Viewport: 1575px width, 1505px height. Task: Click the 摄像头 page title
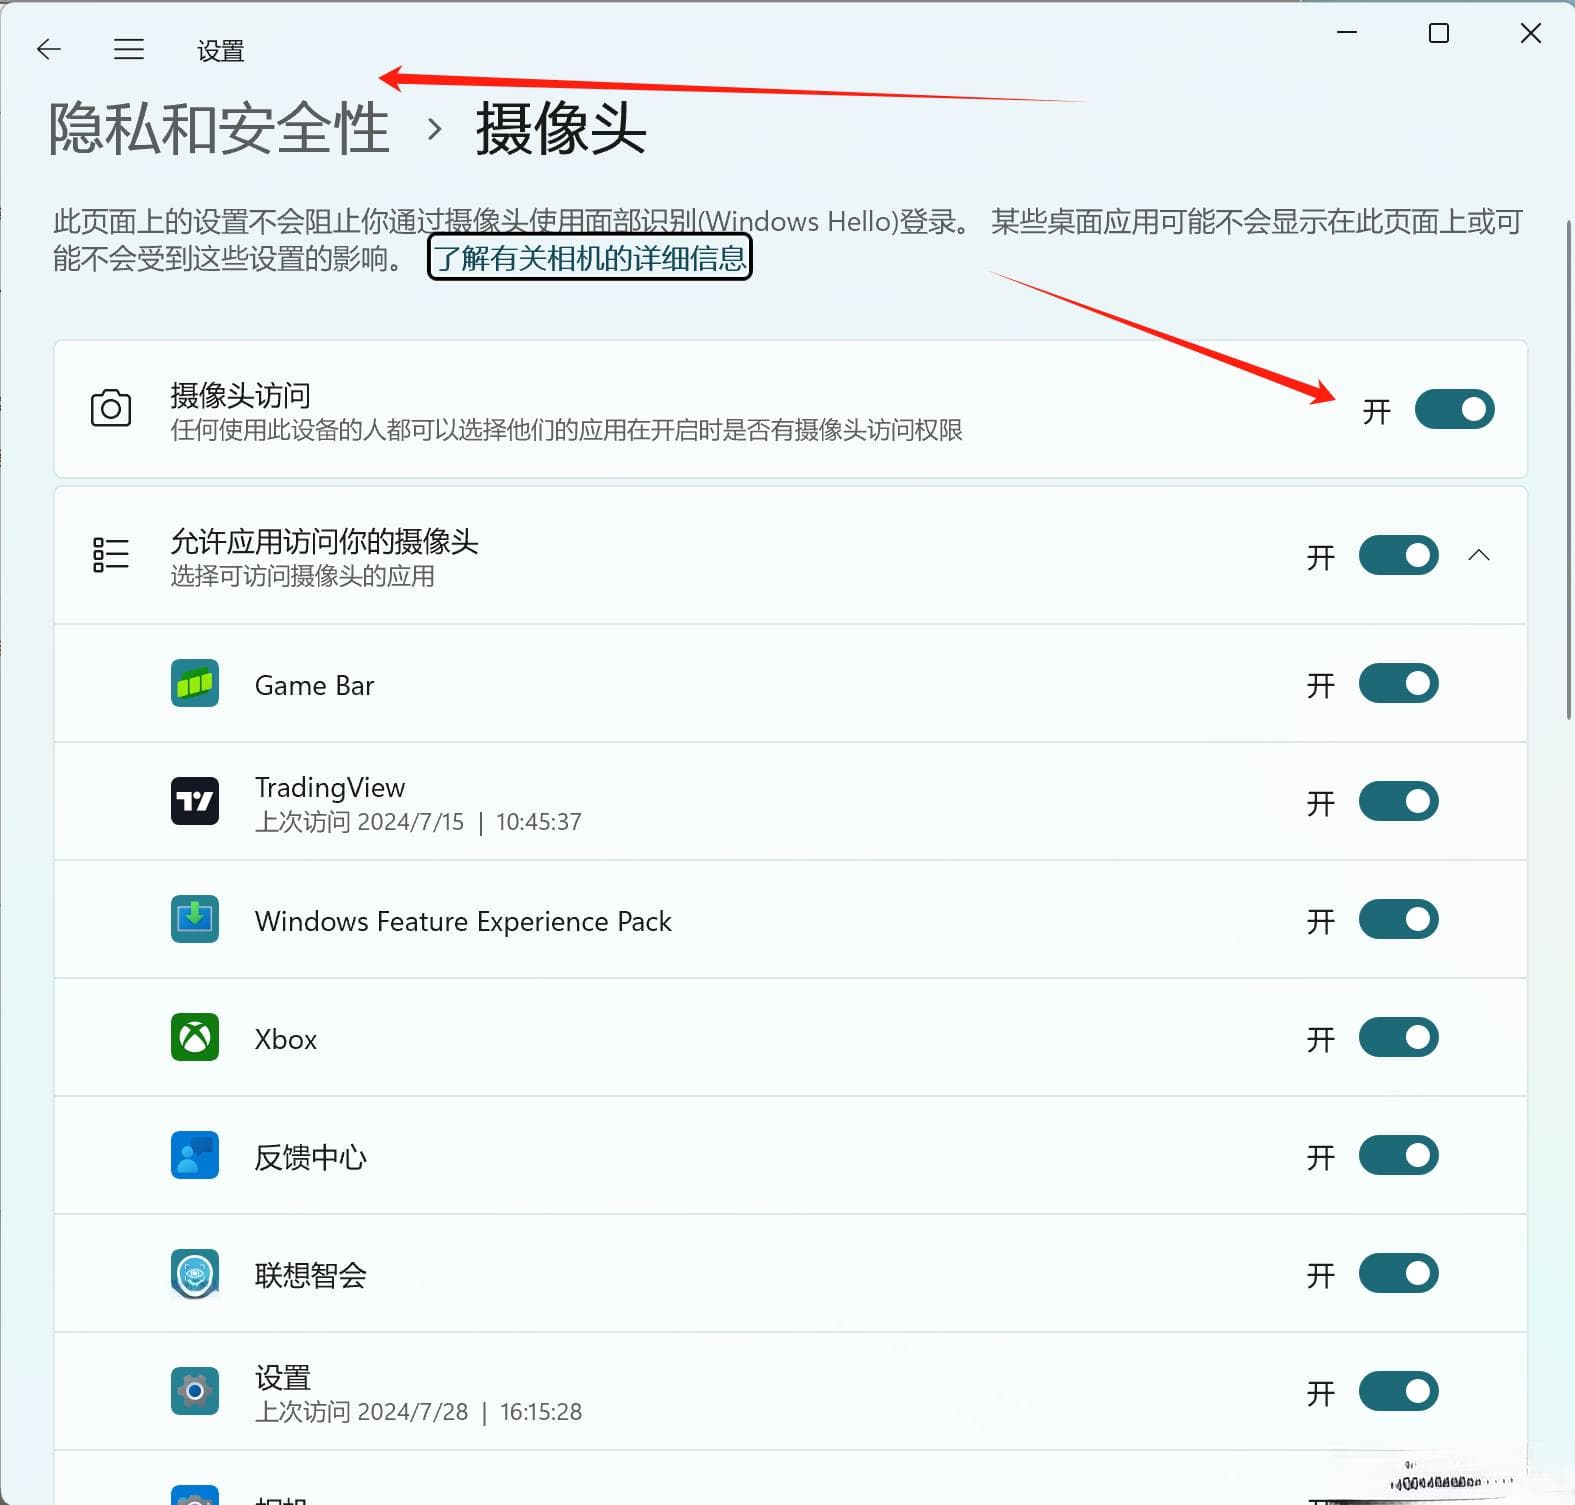pyautogui.click(x=561, y=129)
